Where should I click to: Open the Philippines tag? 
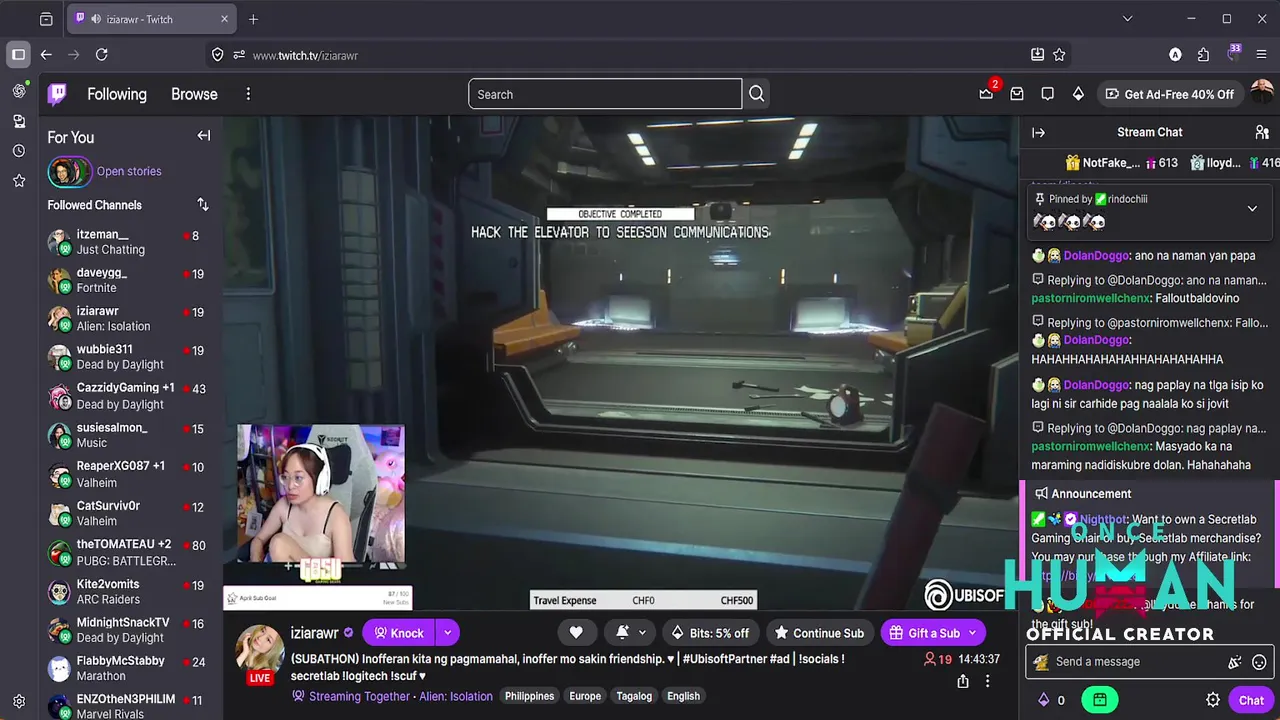(x=529, y=696)
